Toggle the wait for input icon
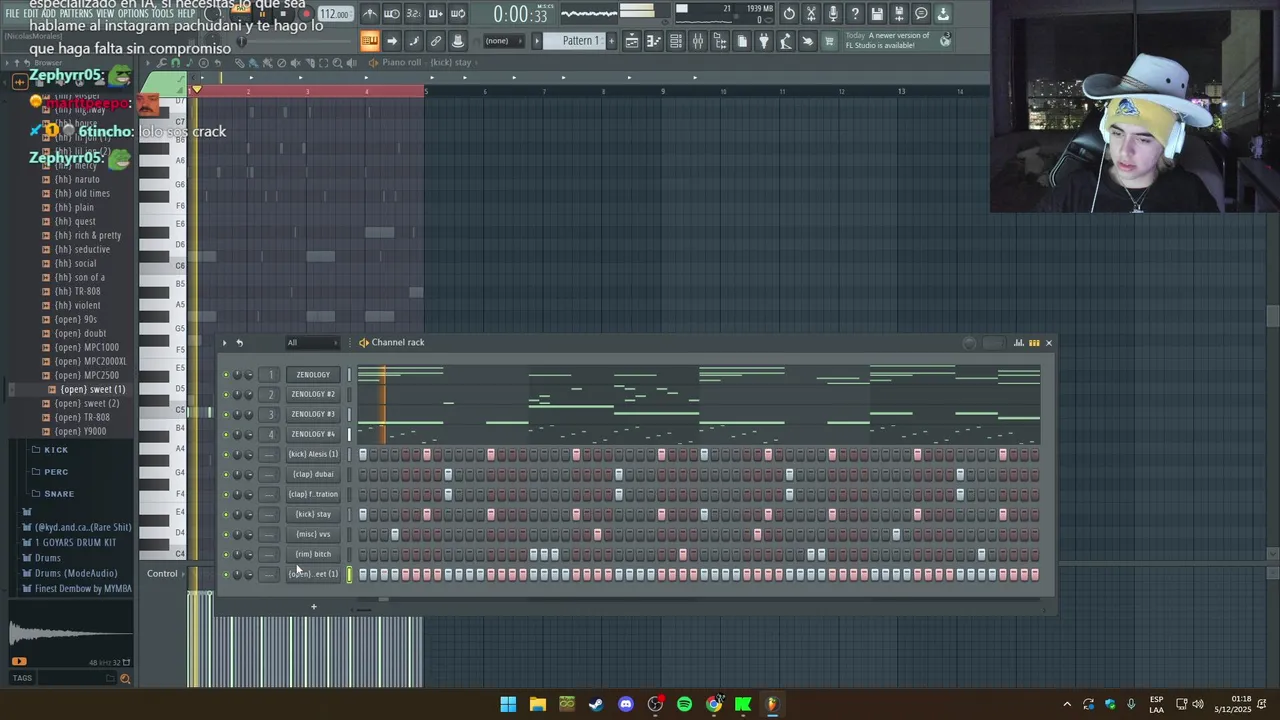1280x720 pixels. pos(392,14)
